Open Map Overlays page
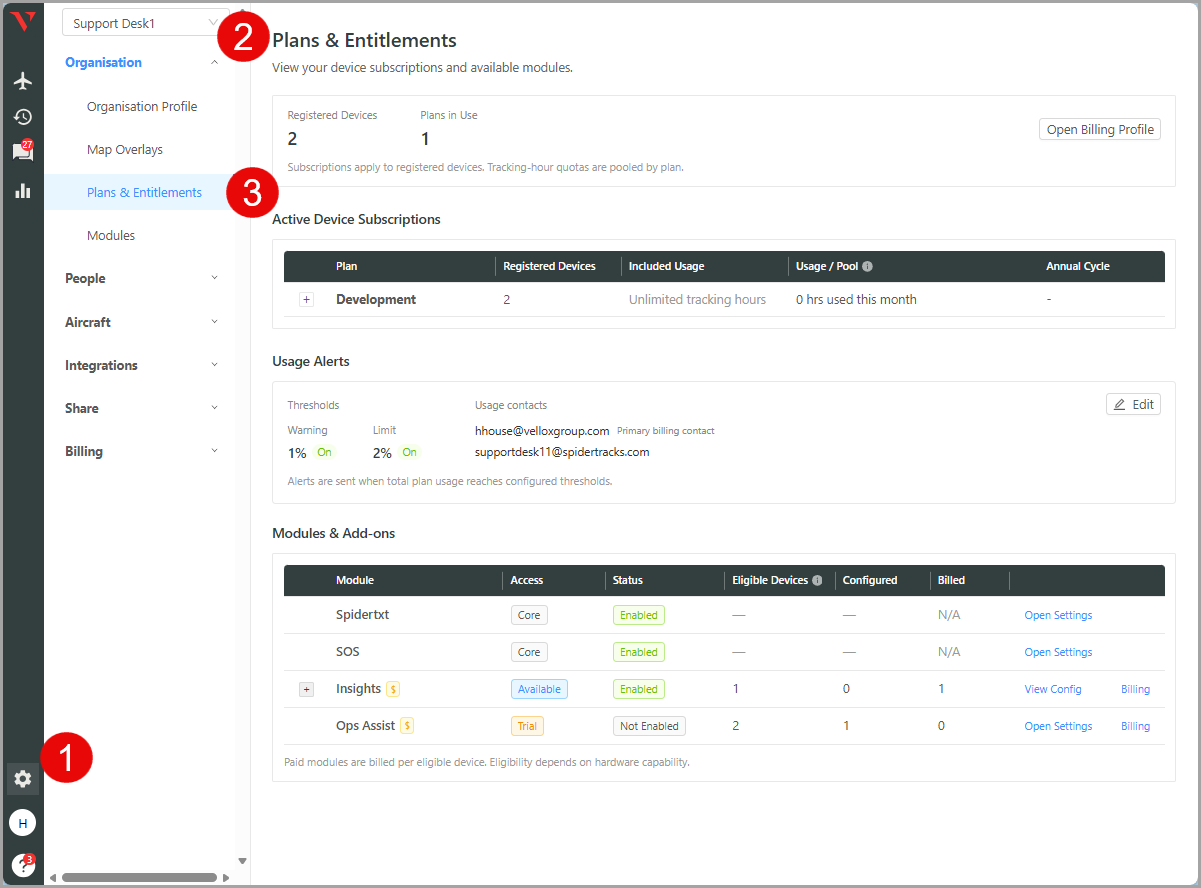The height and width of the screenshot is (888, 1201). pos(125,150)
